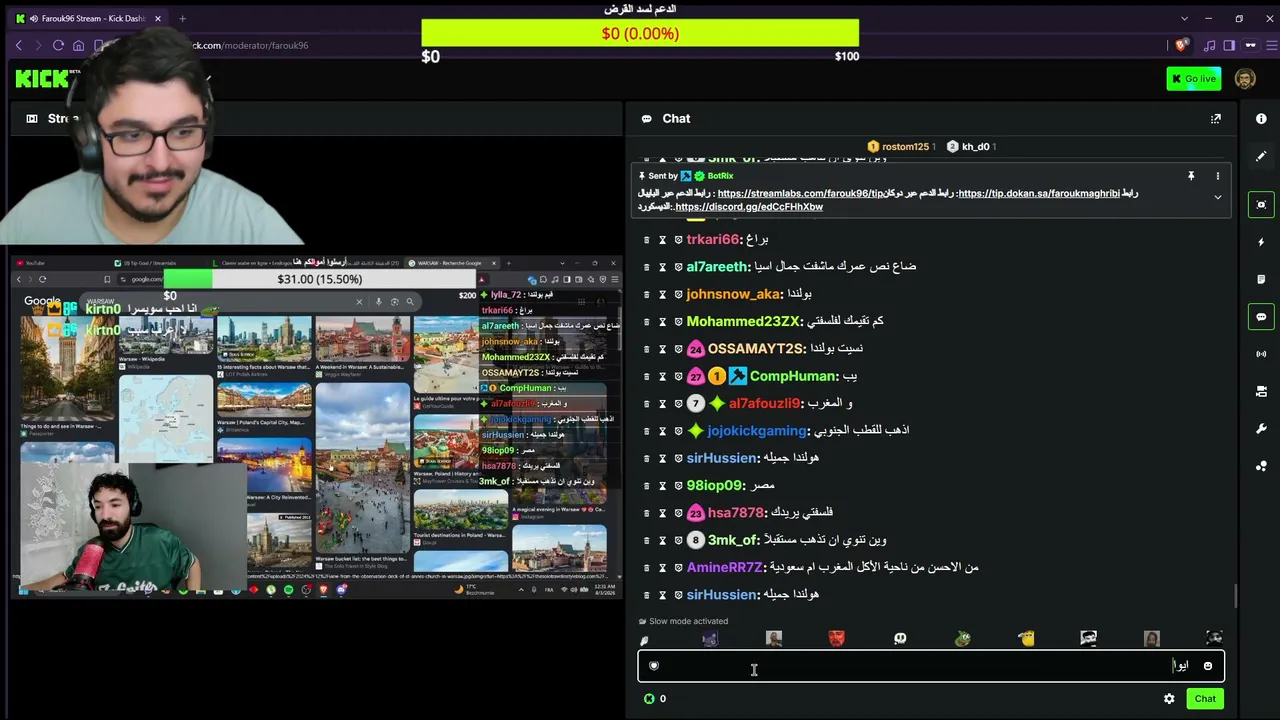Ban user johnsnow_aka with shield icon
This screenshot has width=1280, height=720.
click(678, 294)
